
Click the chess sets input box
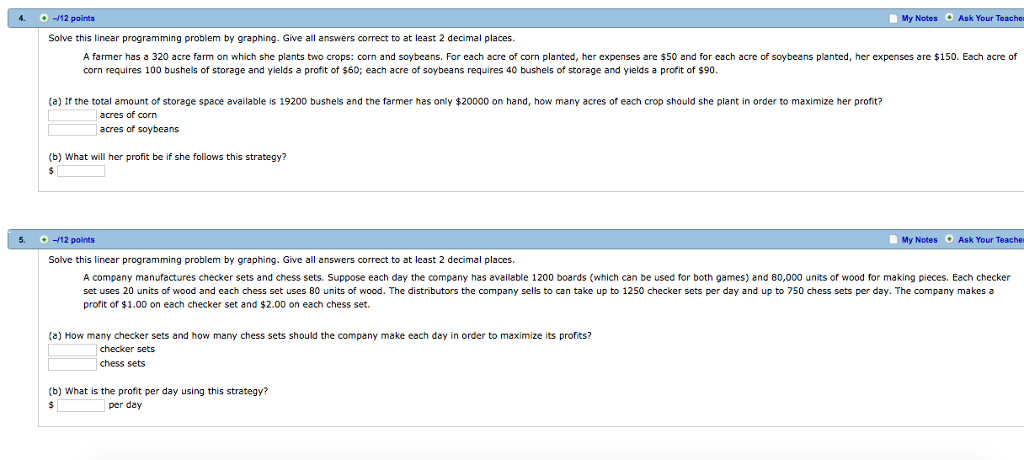(72, 363)
